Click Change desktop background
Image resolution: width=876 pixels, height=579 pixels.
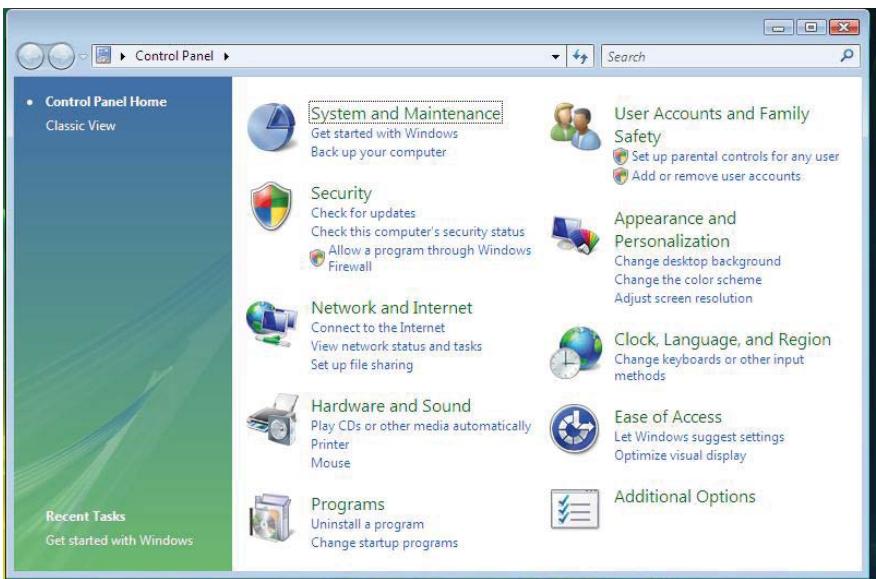tap(697, 261)
